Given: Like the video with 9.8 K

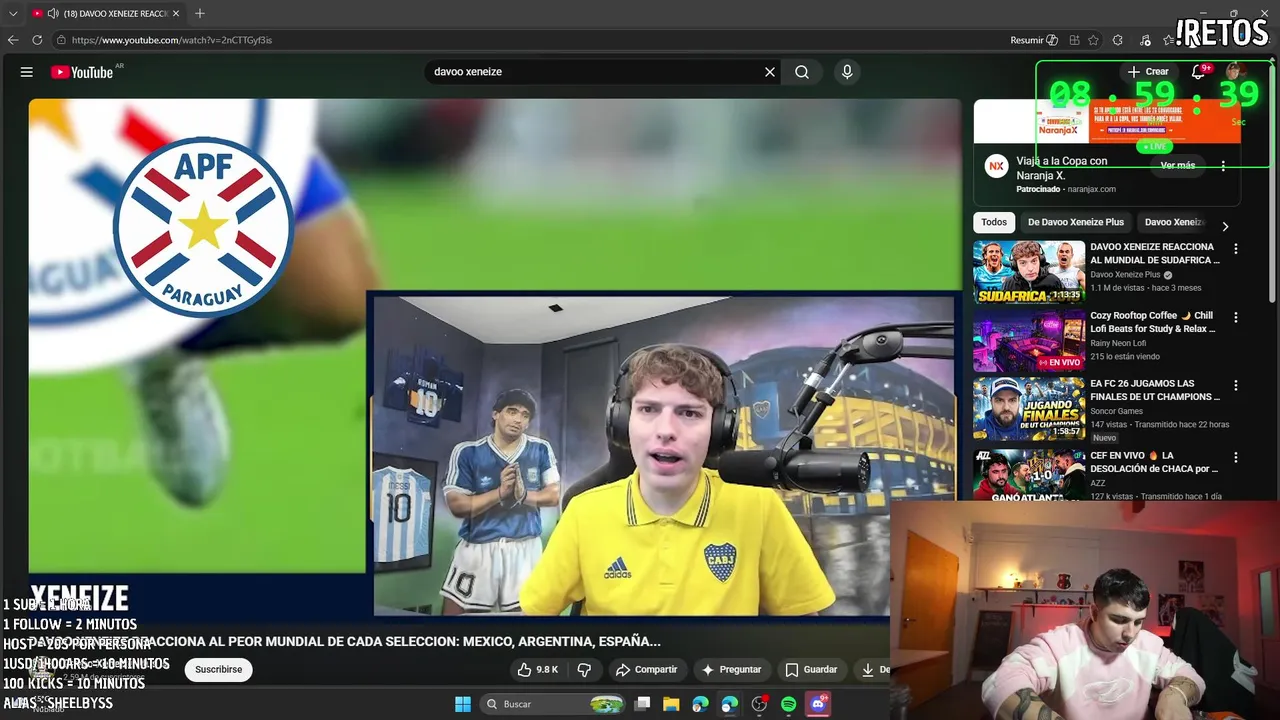Looking at the screenshot, I should click(x=538, y=669).
